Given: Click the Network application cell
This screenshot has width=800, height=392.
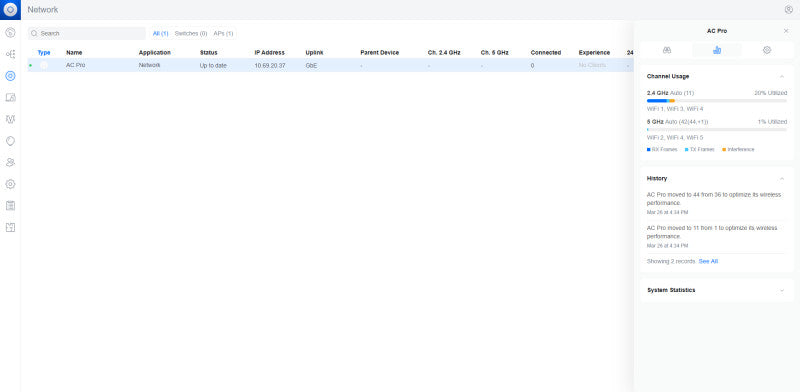Looking at the screenshot, I should [149, 65].
